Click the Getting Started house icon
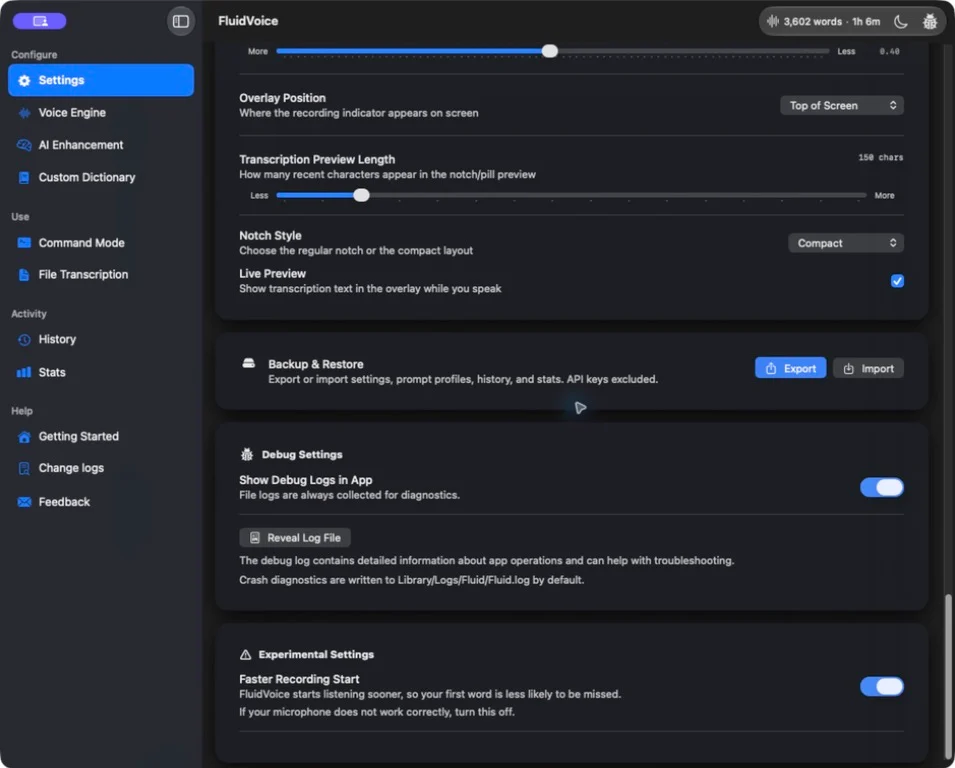This screenshot has height=768, width=955. pyautogui.click(x=24, y=437)
